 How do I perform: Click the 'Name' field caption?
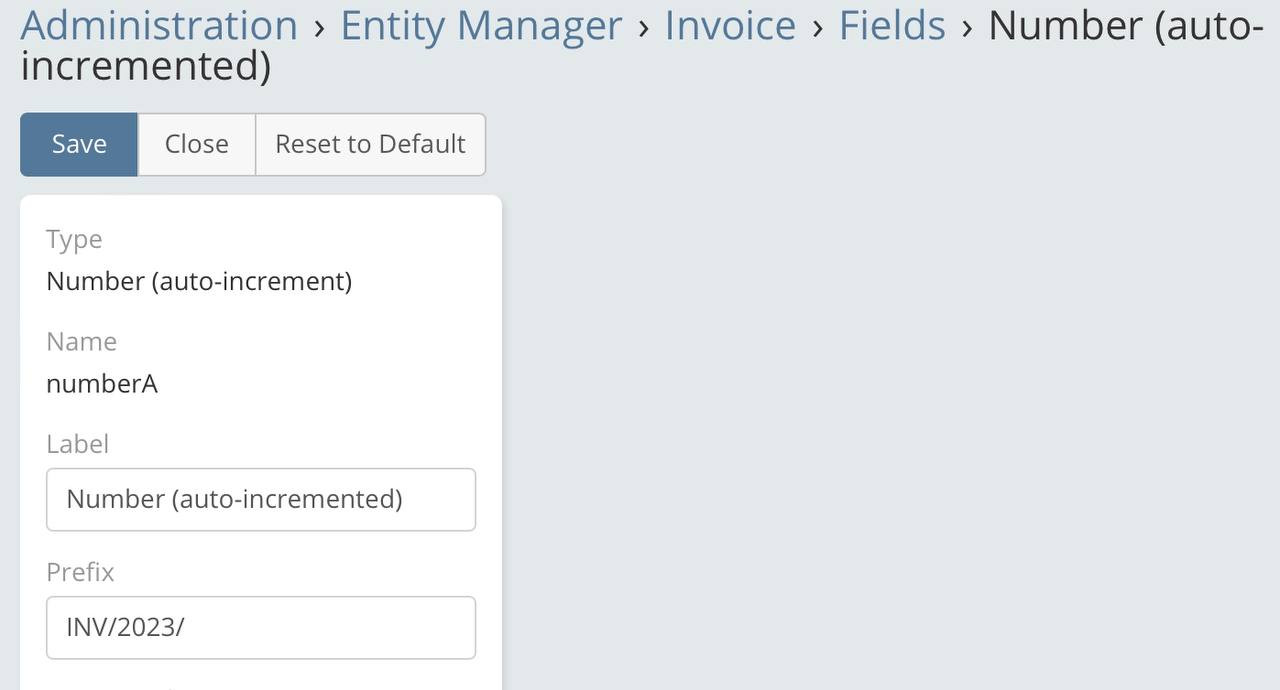(x=81, y=341)
